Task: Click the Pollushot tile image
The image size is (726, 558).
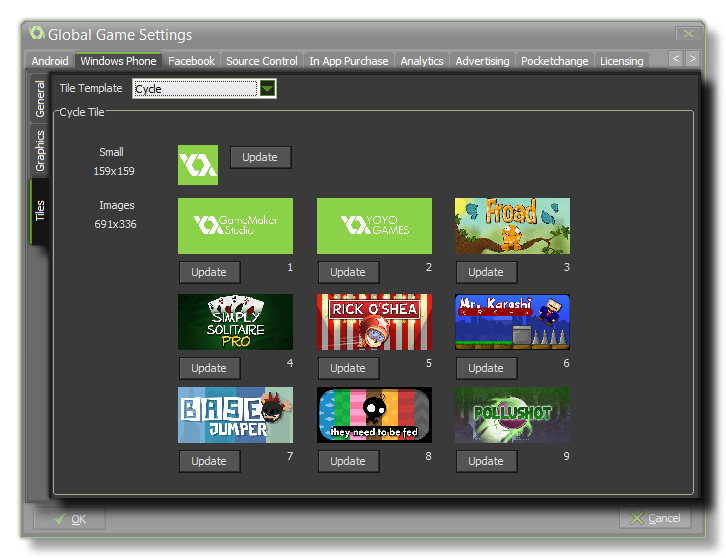Action: pos(512,415)
